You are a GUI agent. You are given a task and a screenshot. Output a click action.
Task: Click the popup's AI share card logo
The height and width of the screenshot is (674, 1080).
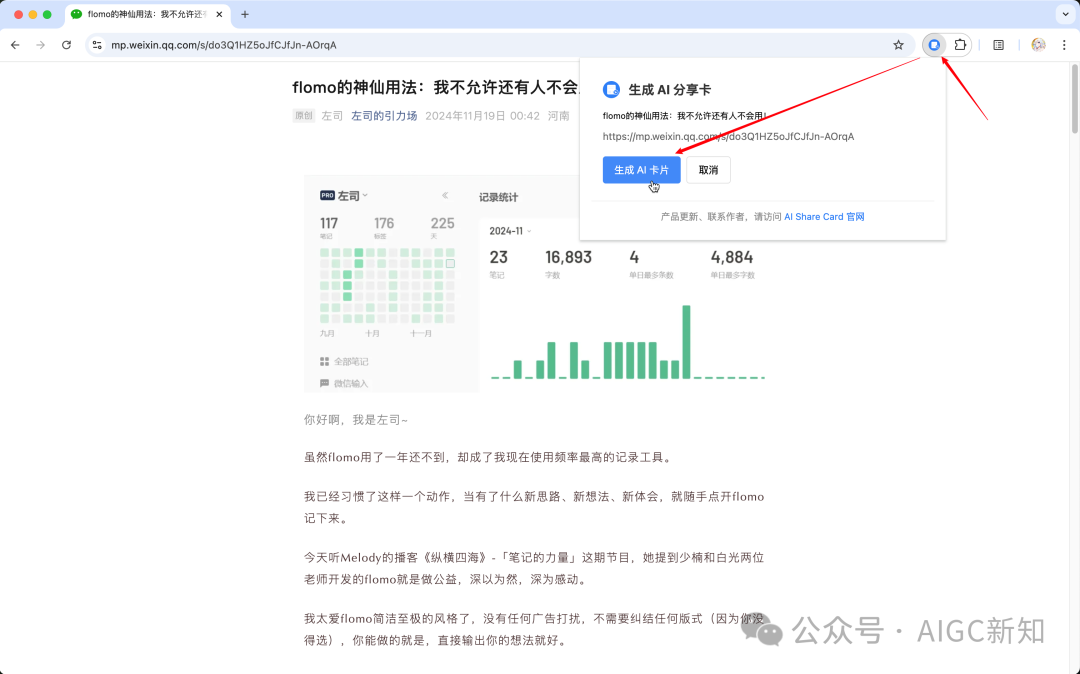[611, 89]
